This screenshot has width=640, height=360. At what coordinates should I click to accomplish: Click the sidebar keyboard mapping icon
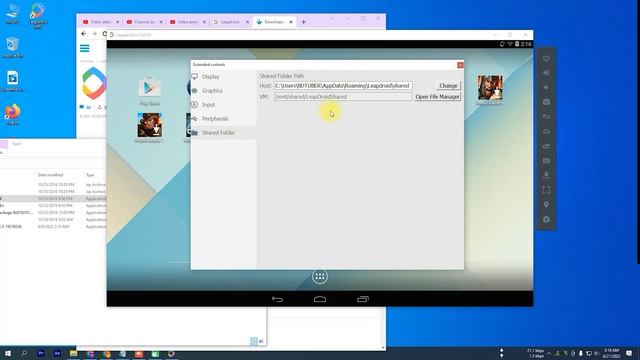click(546, 161)
